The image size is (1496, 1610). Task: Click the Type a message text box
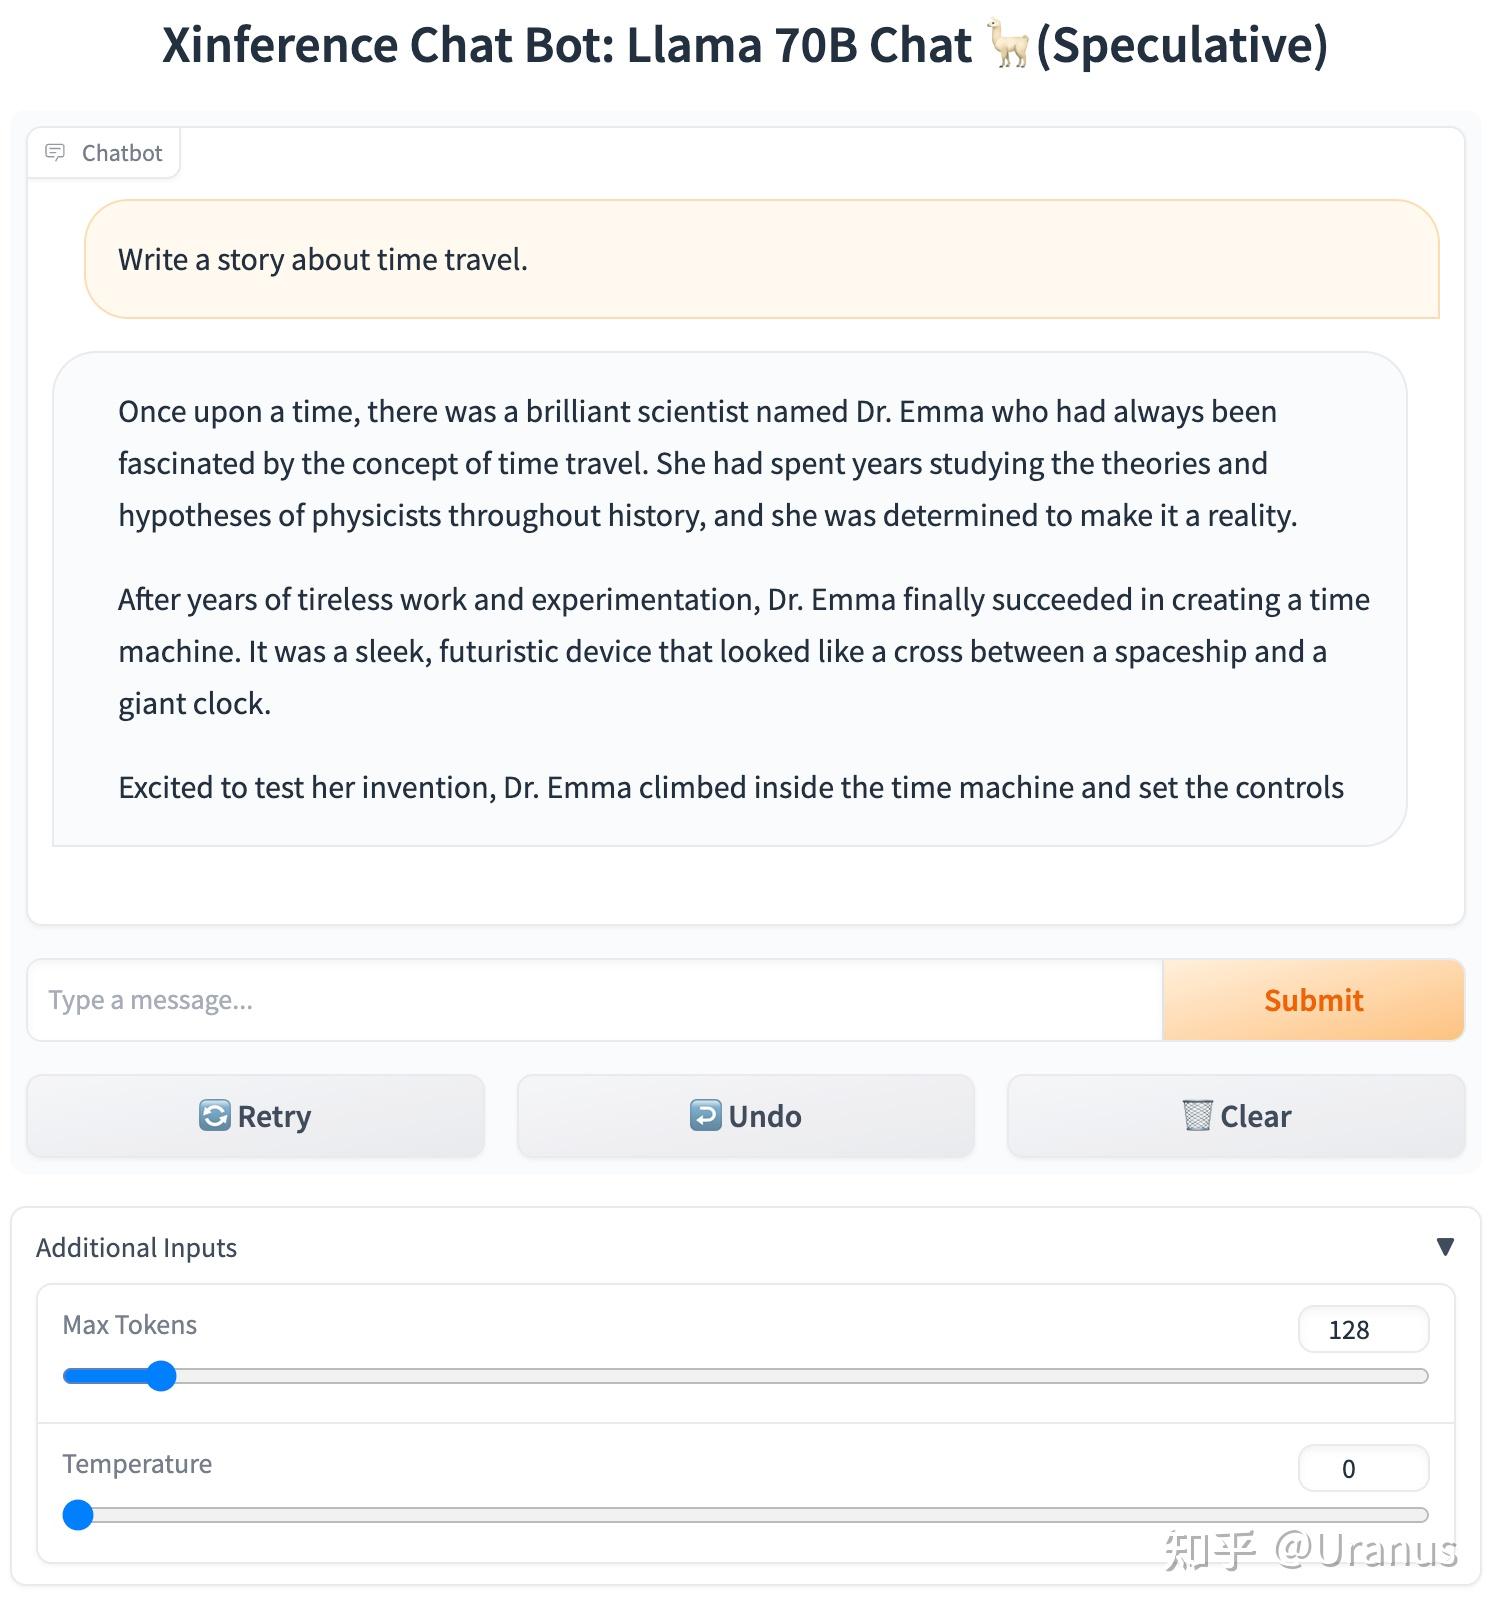595,1000
